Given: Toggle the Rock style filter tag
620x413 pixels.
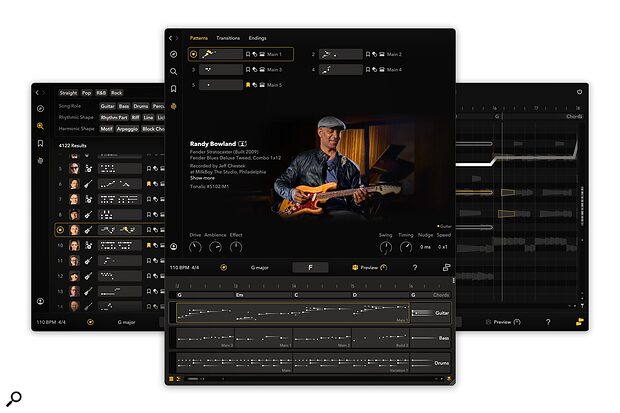Looking at the screenshot, I should tap(117, 92).
